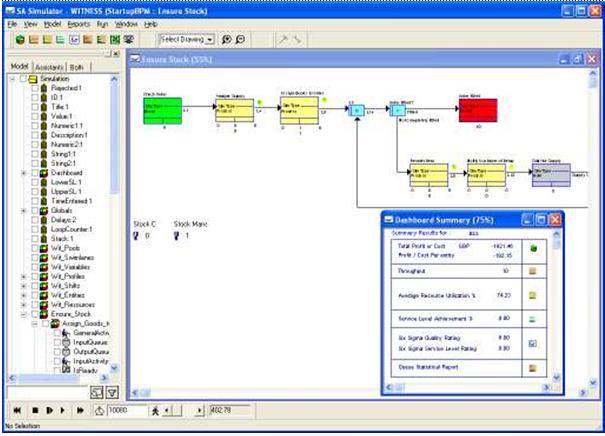Click the walking figure icon in the run toolbar
Image resolution: width=605 pixels, height=436 pixels.
(x=155, y=411)
